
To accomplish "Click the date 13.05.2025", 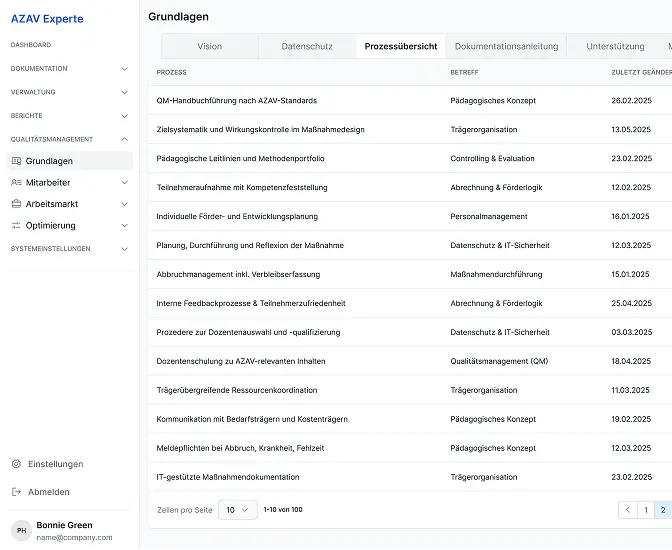I will coord(631,129).
